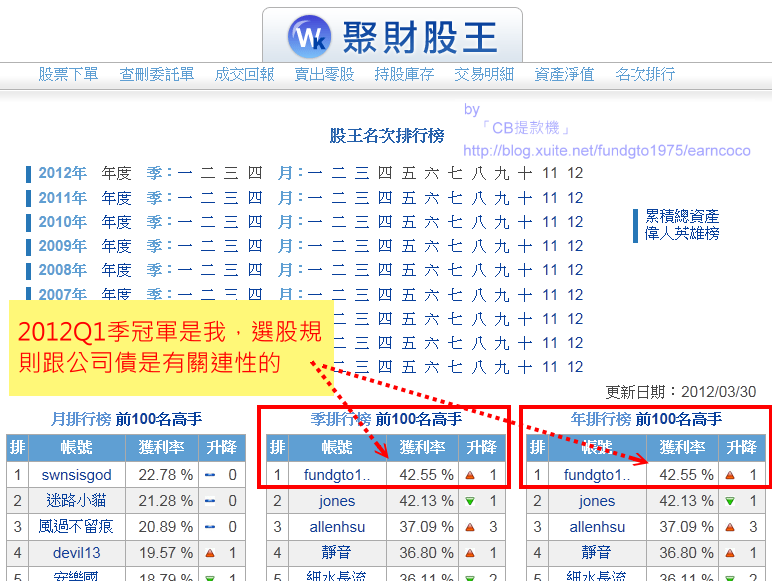Viewport: 772px width, 581px height.
Task: Open the 2009年 ranking link
Action: pos(63,246)
